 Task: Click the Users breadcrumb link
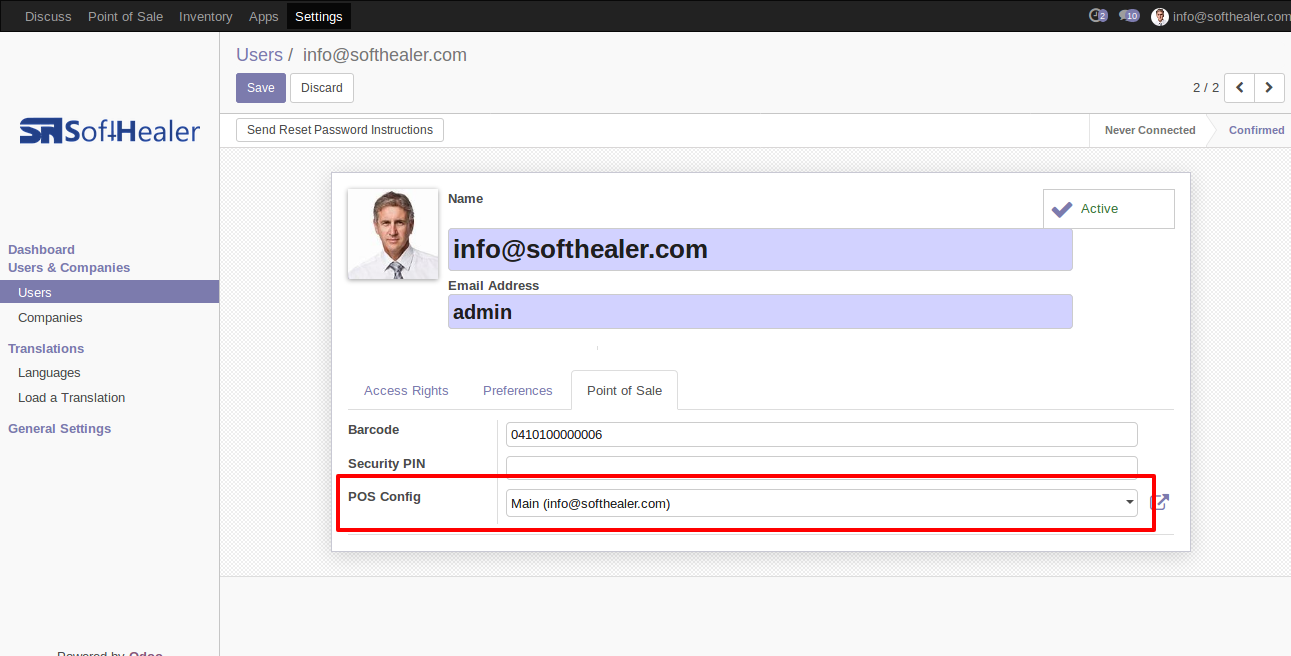259,55
